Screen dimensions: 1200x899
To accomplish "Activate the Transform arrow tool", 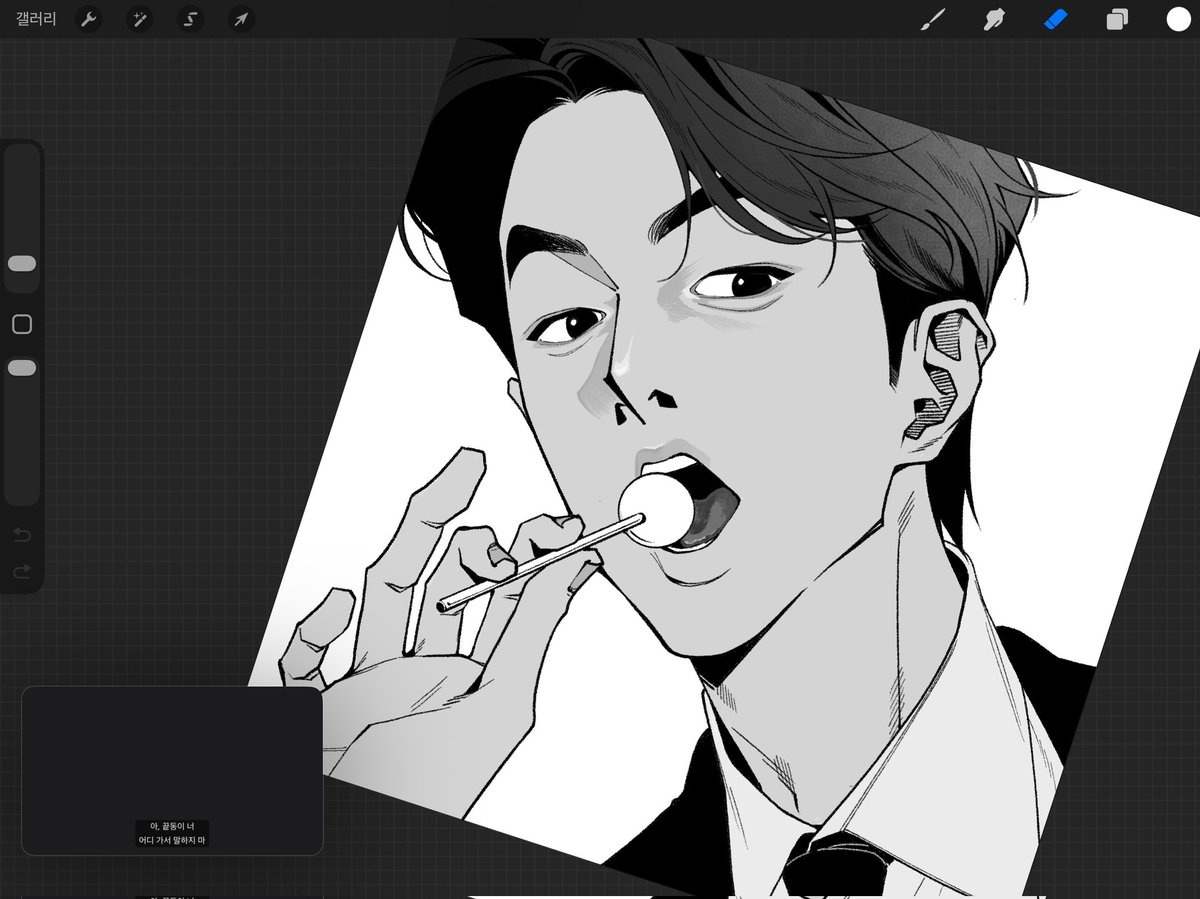I will coord(240,19).
